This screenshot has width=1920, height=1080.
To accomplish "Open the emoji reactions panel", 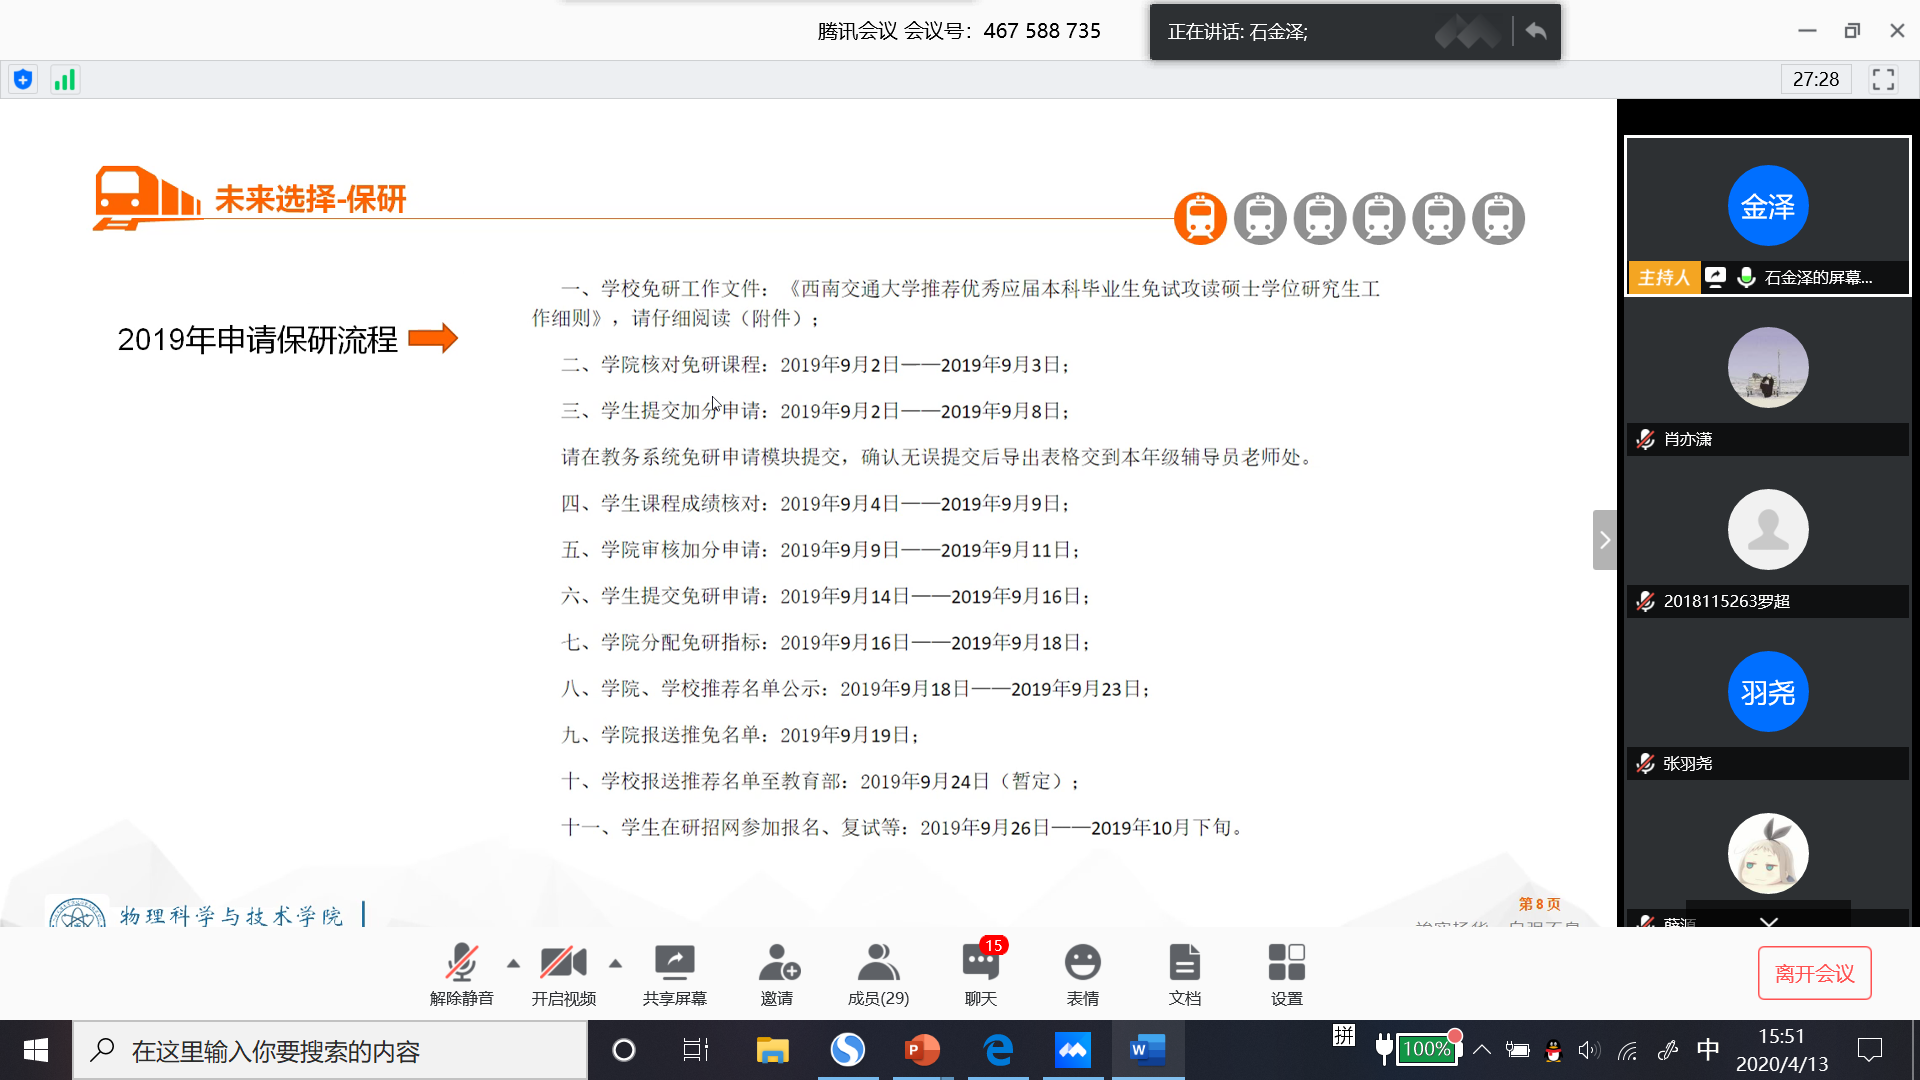I will 1082,974.
